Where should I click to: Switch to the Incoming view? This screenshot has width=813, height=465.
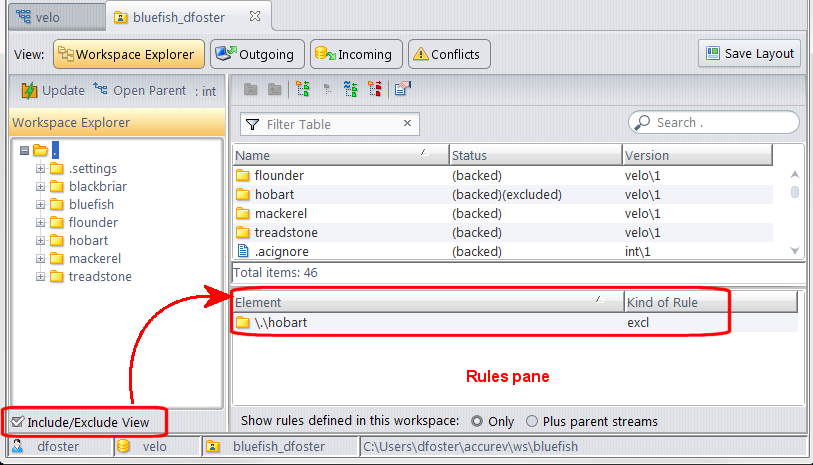click(356, 54)
